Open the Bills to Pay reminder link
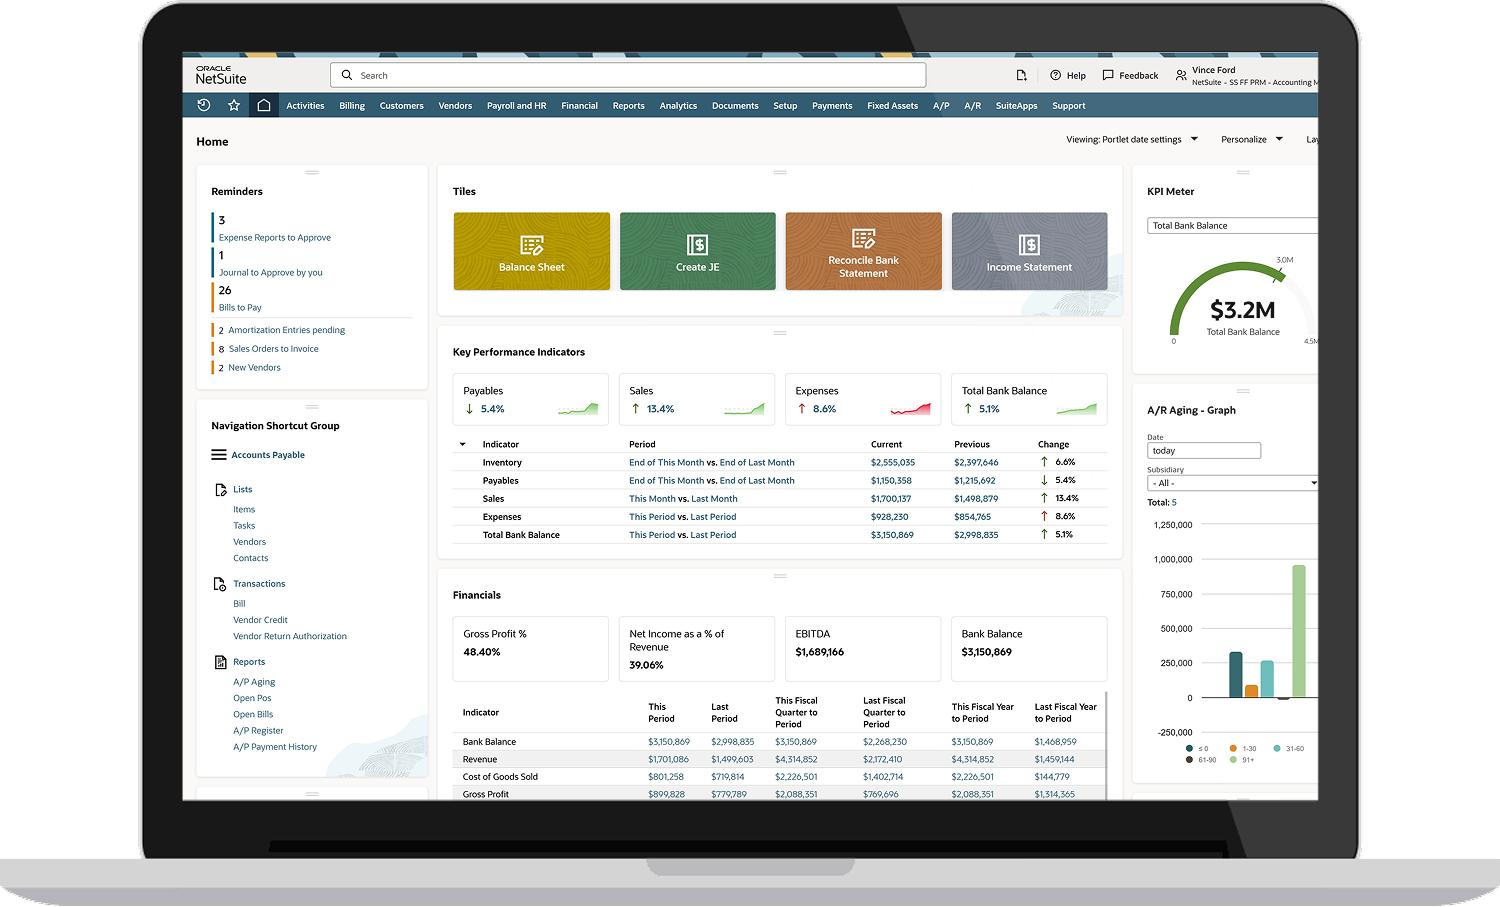This screenshot has width=1500, height=907. point(239,307)
